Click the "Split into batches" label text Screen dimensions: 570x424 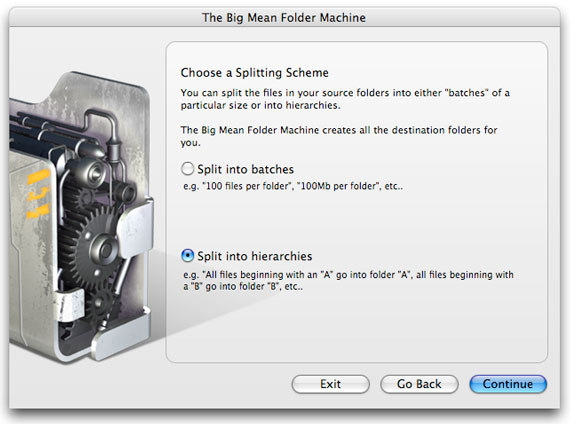[x=245, y=169]
